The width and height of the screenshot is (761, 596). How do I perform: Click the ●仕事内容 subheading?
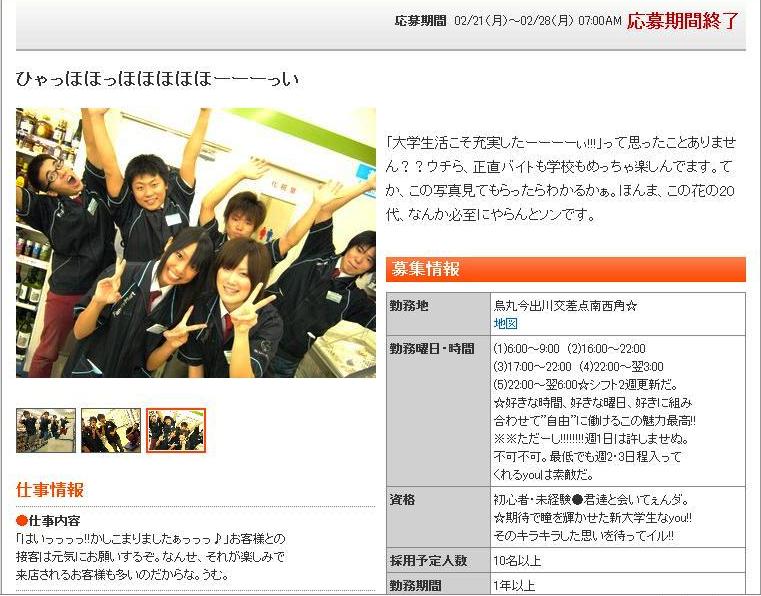point(48,521)
